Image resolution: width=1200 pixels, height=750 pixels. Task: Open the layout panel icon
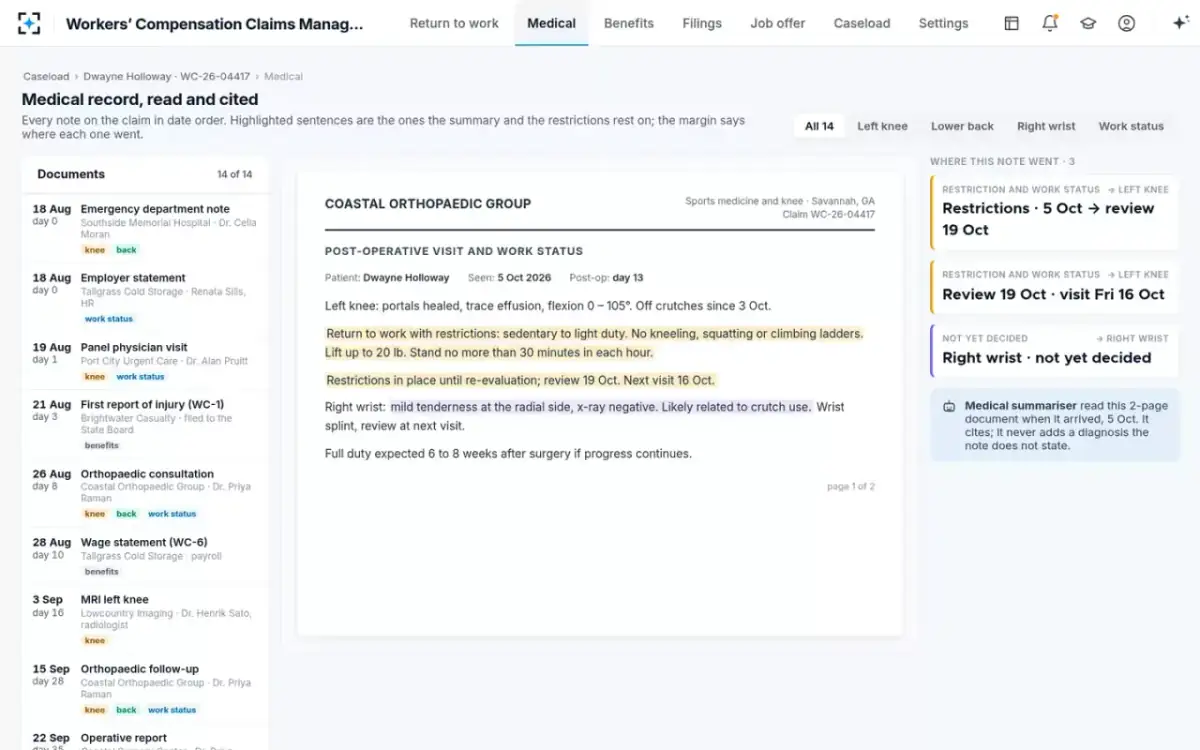point(1011,23)
